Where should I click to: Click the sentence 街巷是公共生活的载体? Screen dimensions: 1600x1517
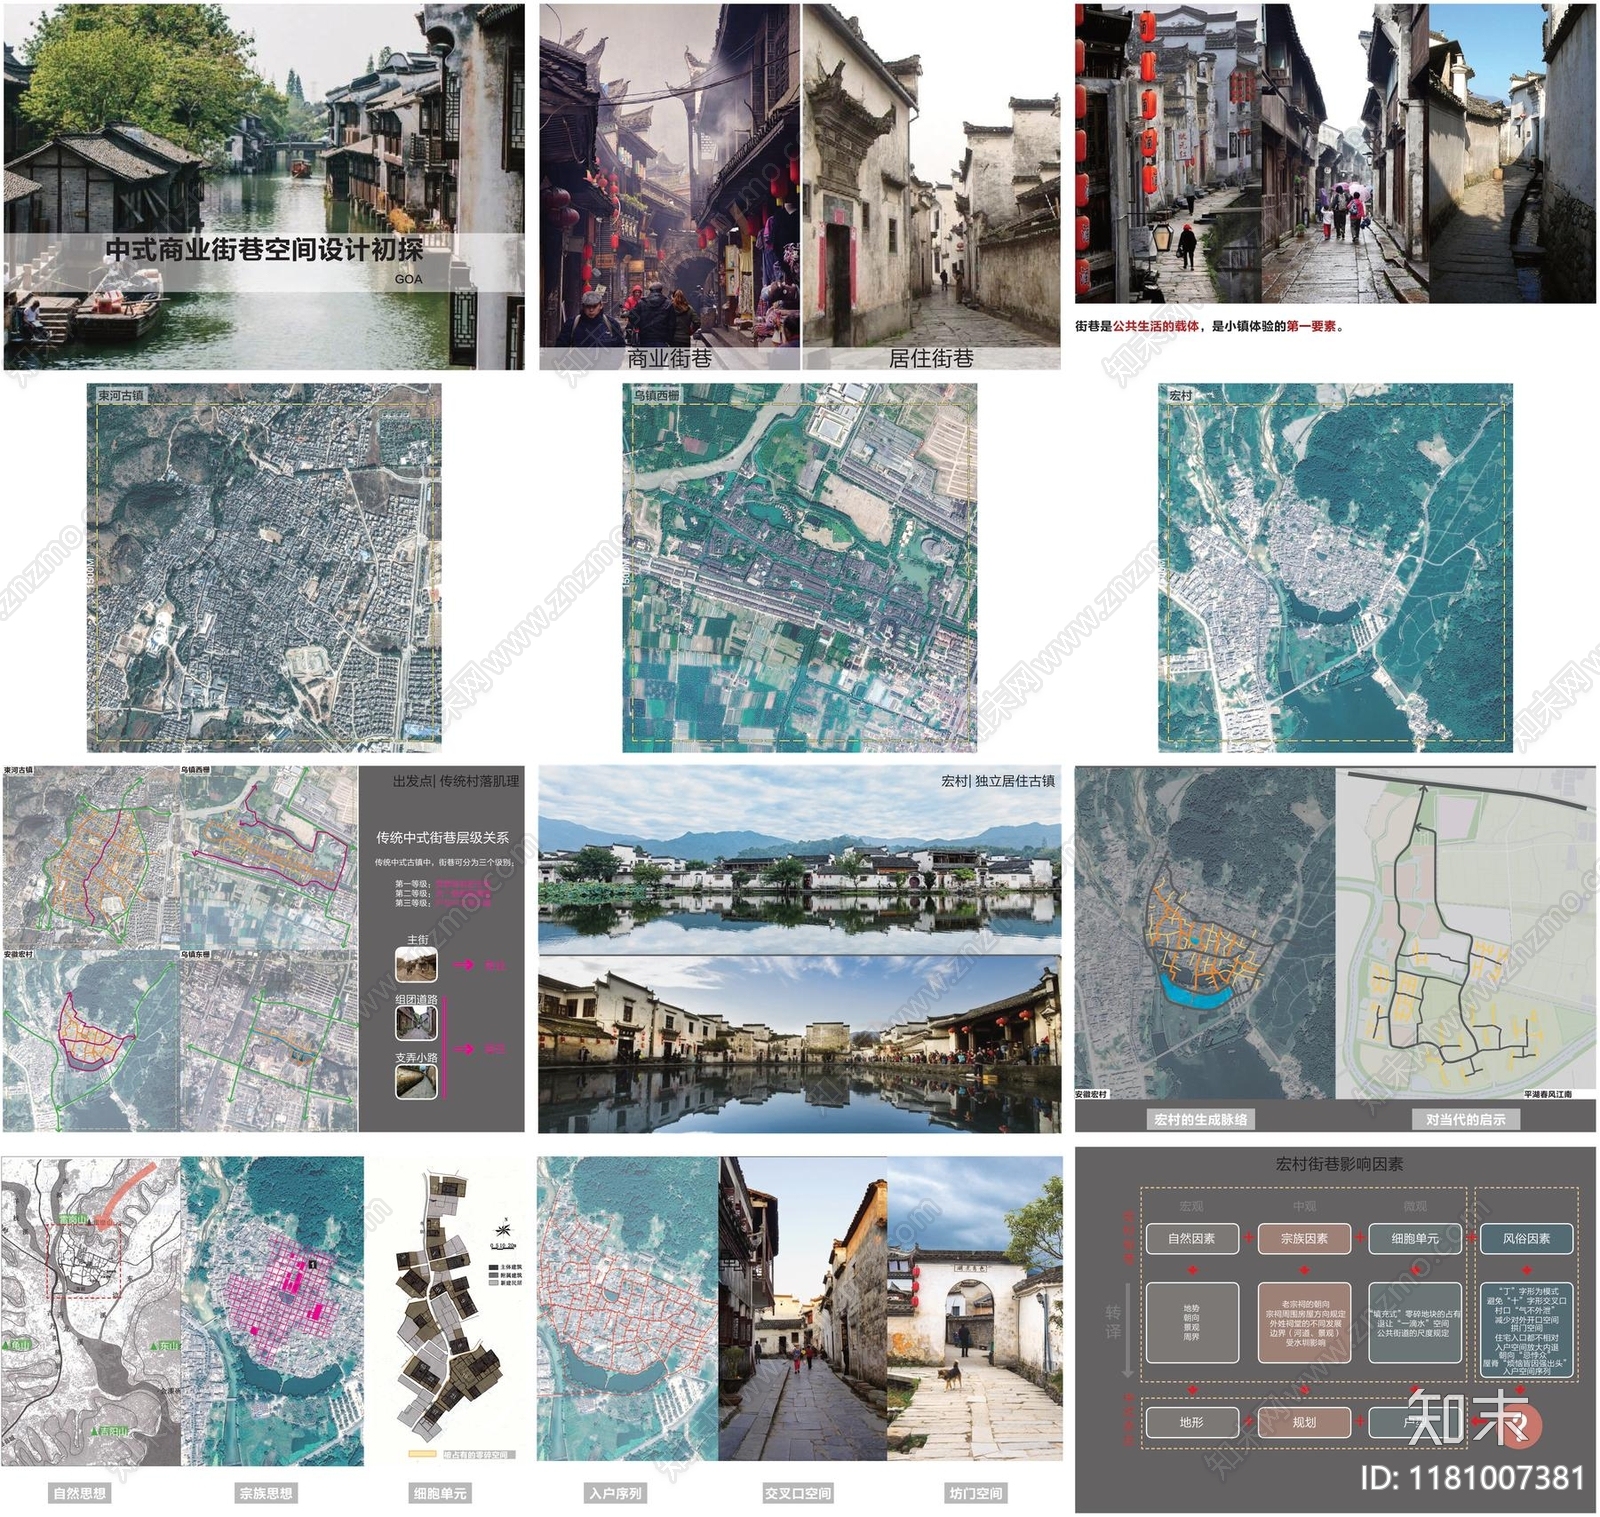pos(1138,326)
